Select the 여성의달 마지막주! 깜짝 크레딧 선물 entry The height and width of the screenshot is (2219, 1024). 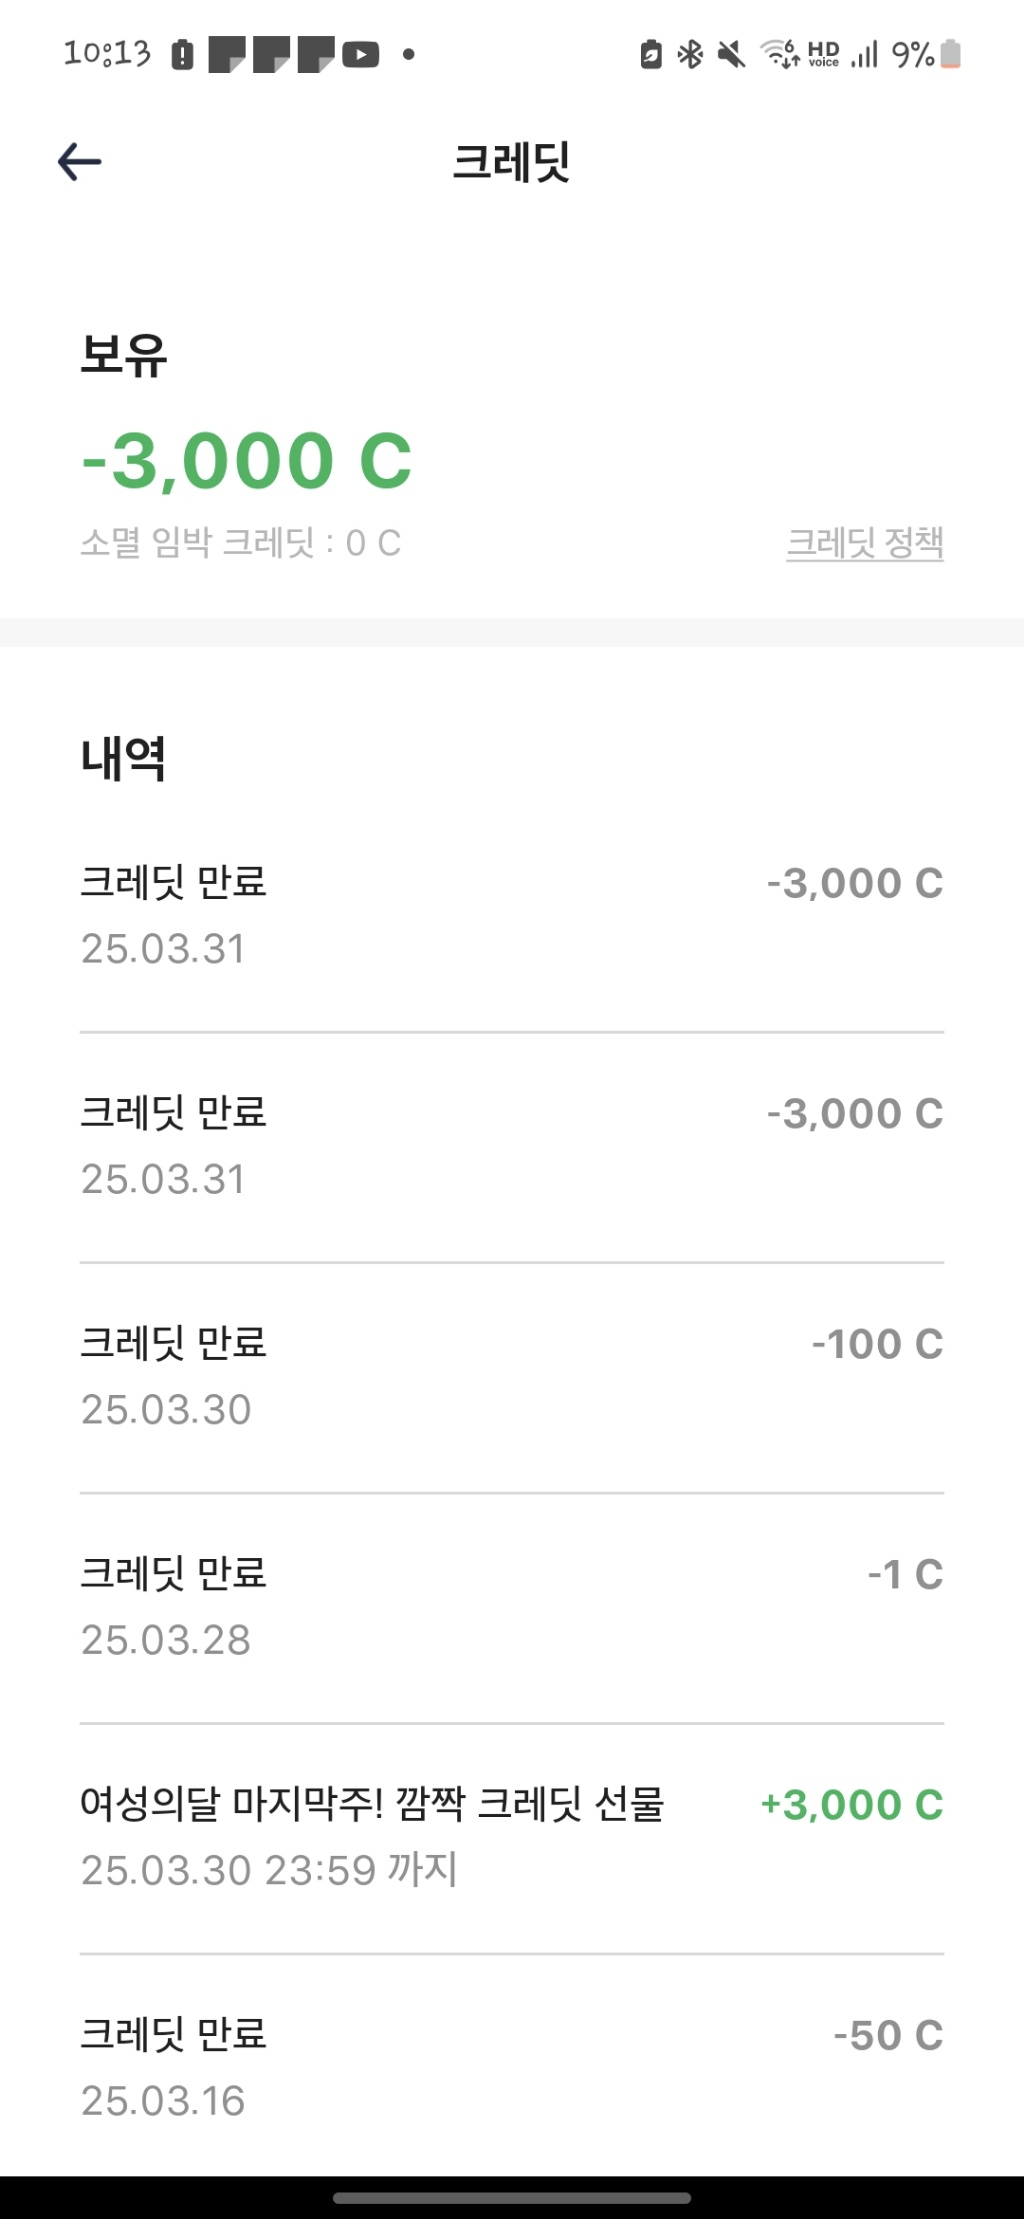tap(372, 1805)
